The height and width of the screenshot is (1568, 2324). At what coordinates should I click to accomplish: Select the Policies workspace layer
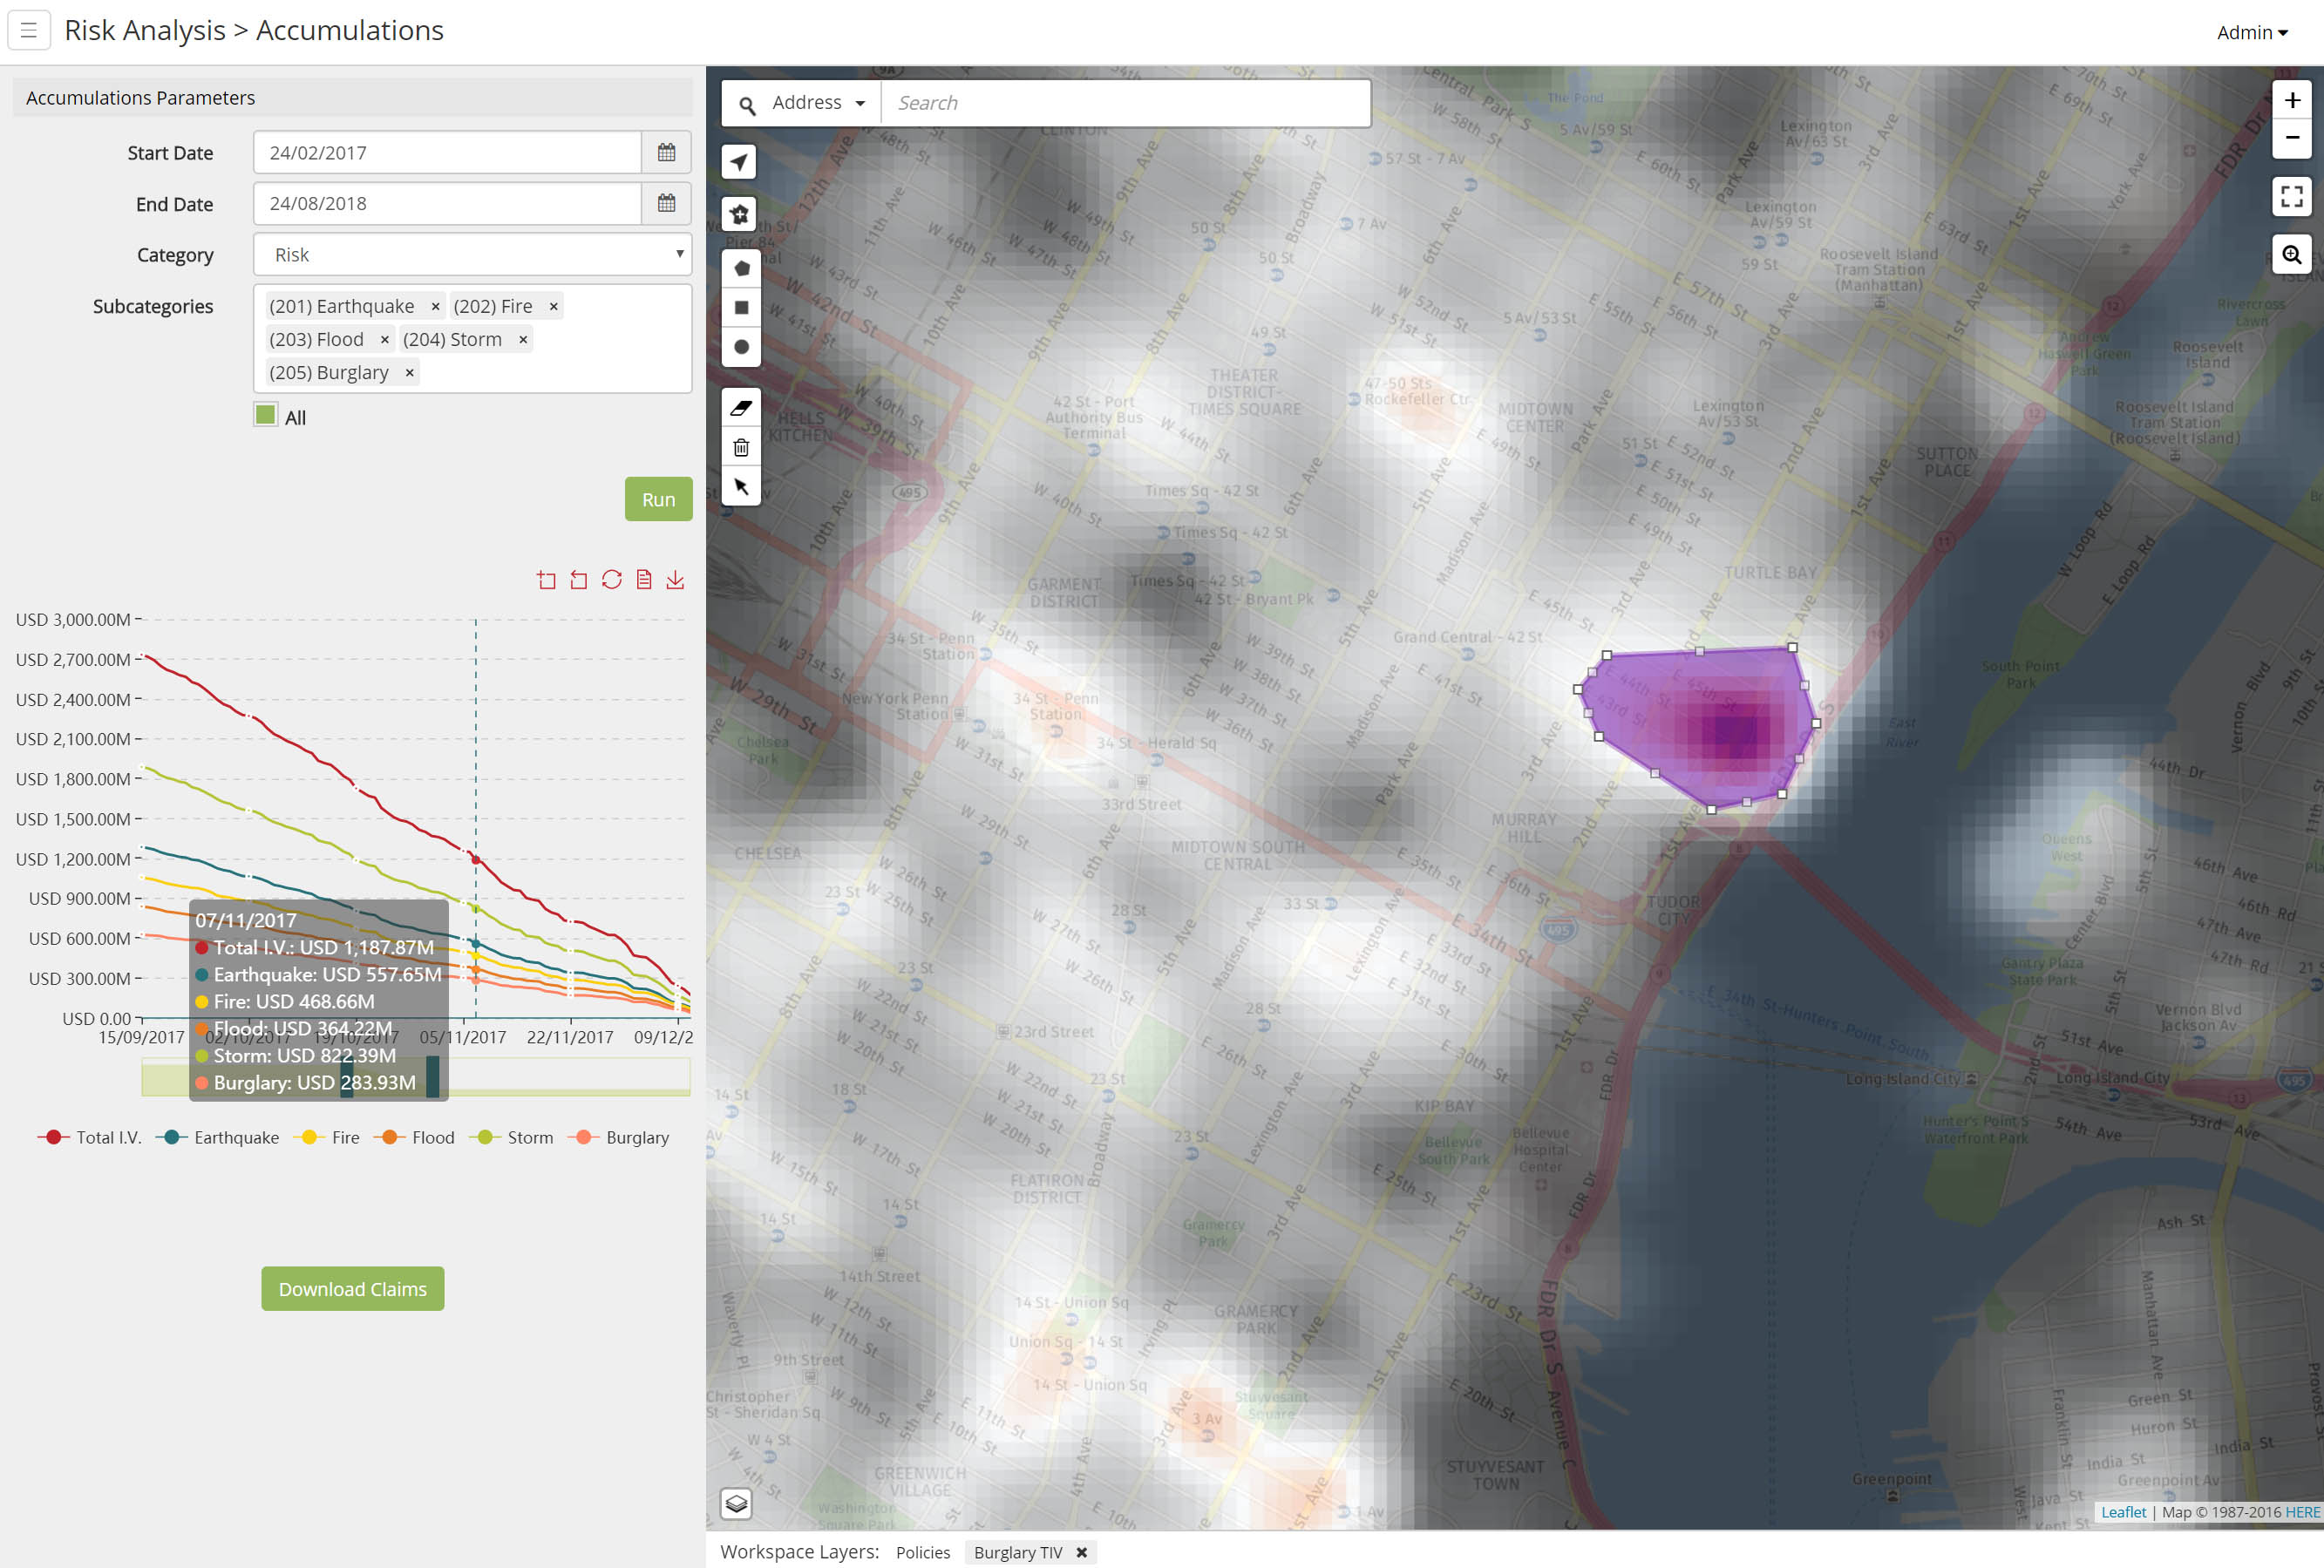[922, 1552]
